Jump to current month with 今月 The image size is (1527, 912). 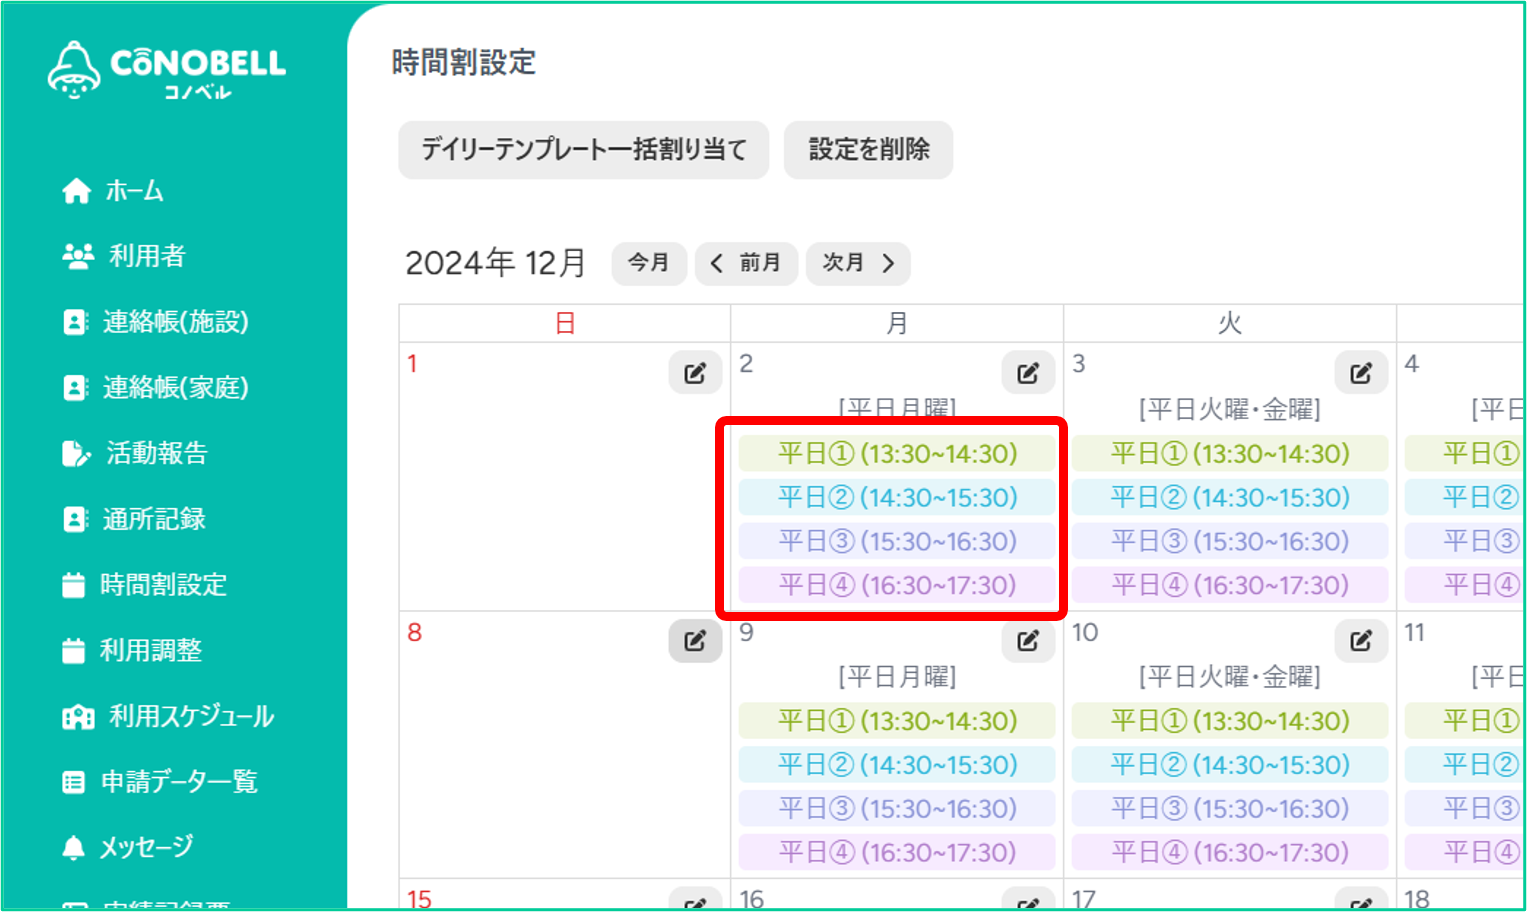click(649, 263)
